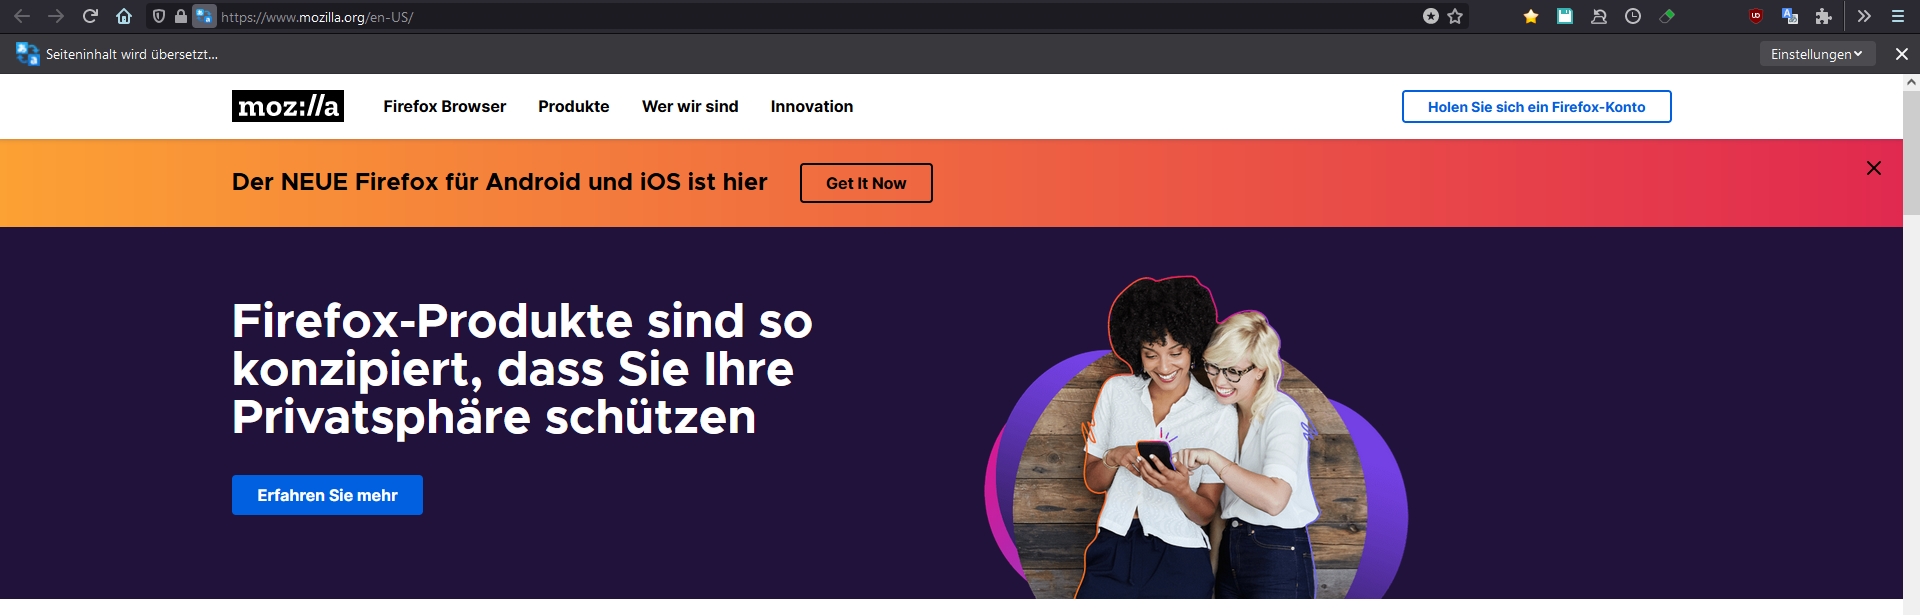Open the history clock toolbar icon

[1633, 16]
